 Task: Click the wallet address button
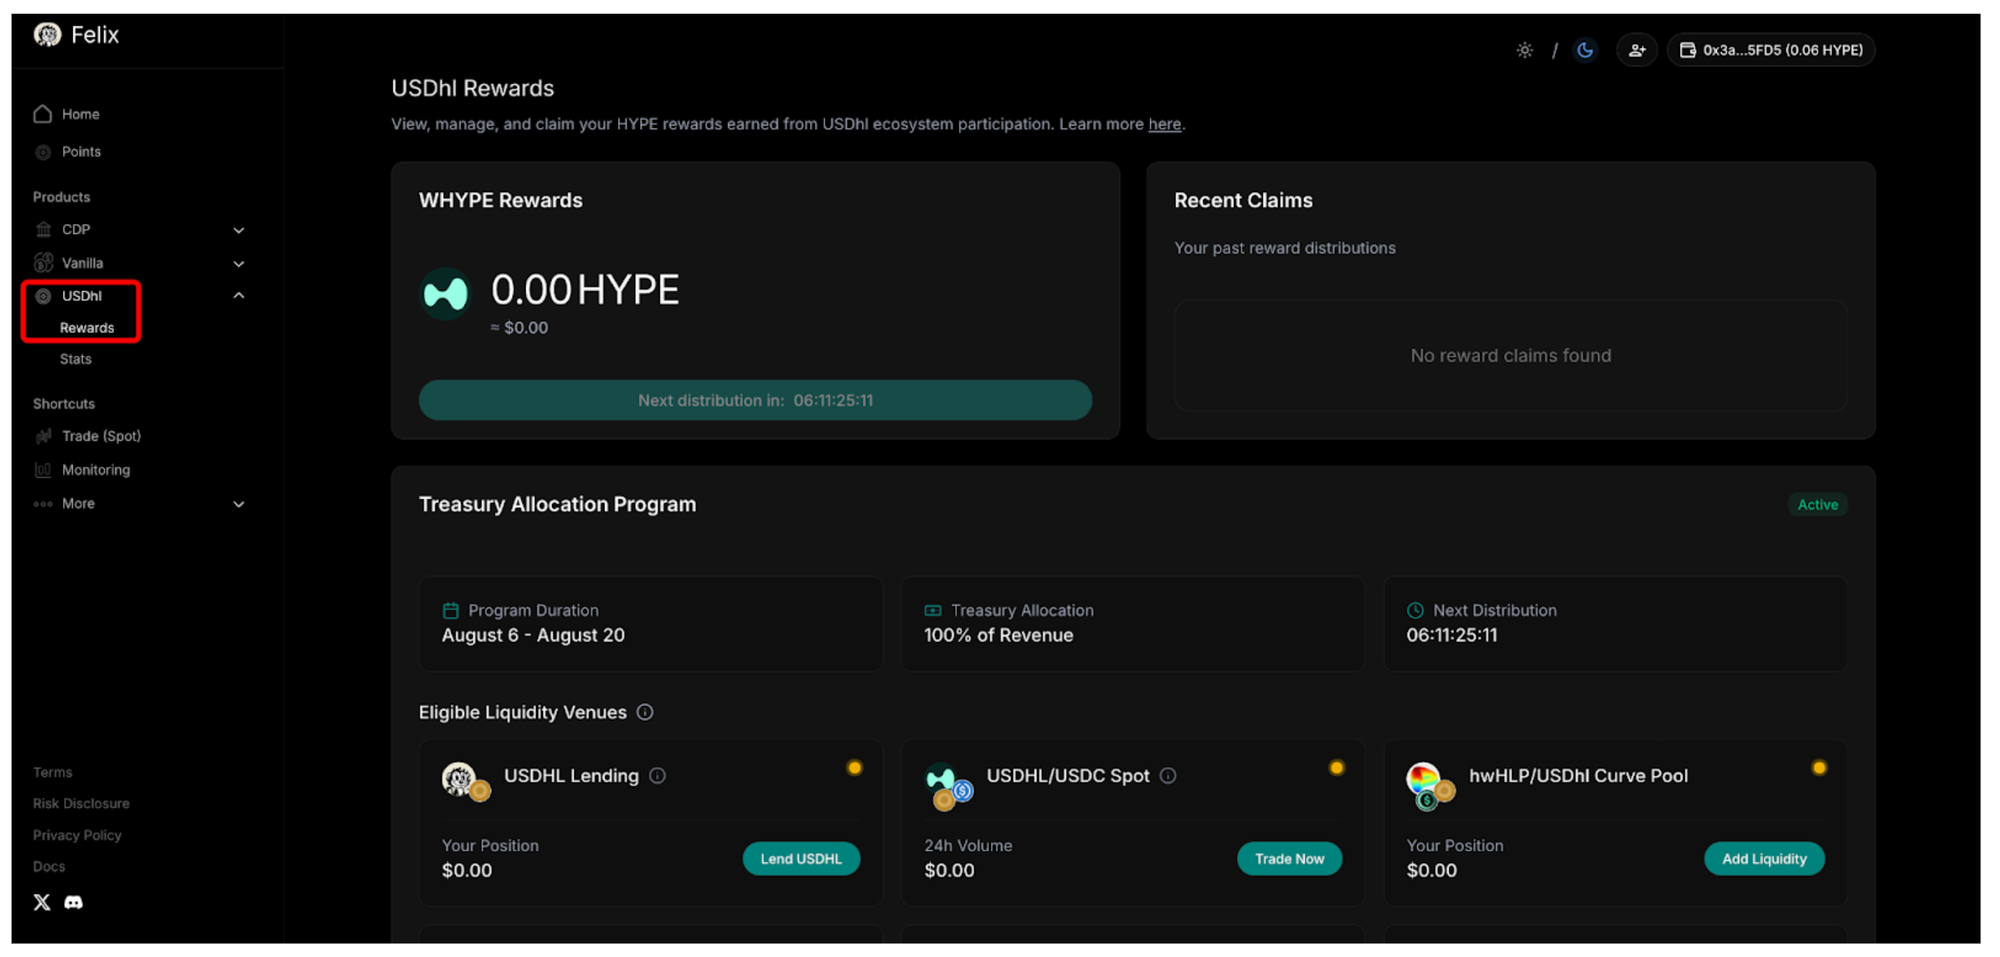[1770, 50]
